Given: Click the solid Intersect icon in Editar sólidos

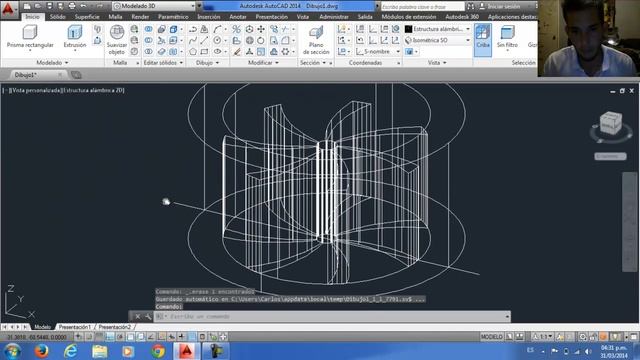Looking at the screenshot, I should [x=149, y=52].
